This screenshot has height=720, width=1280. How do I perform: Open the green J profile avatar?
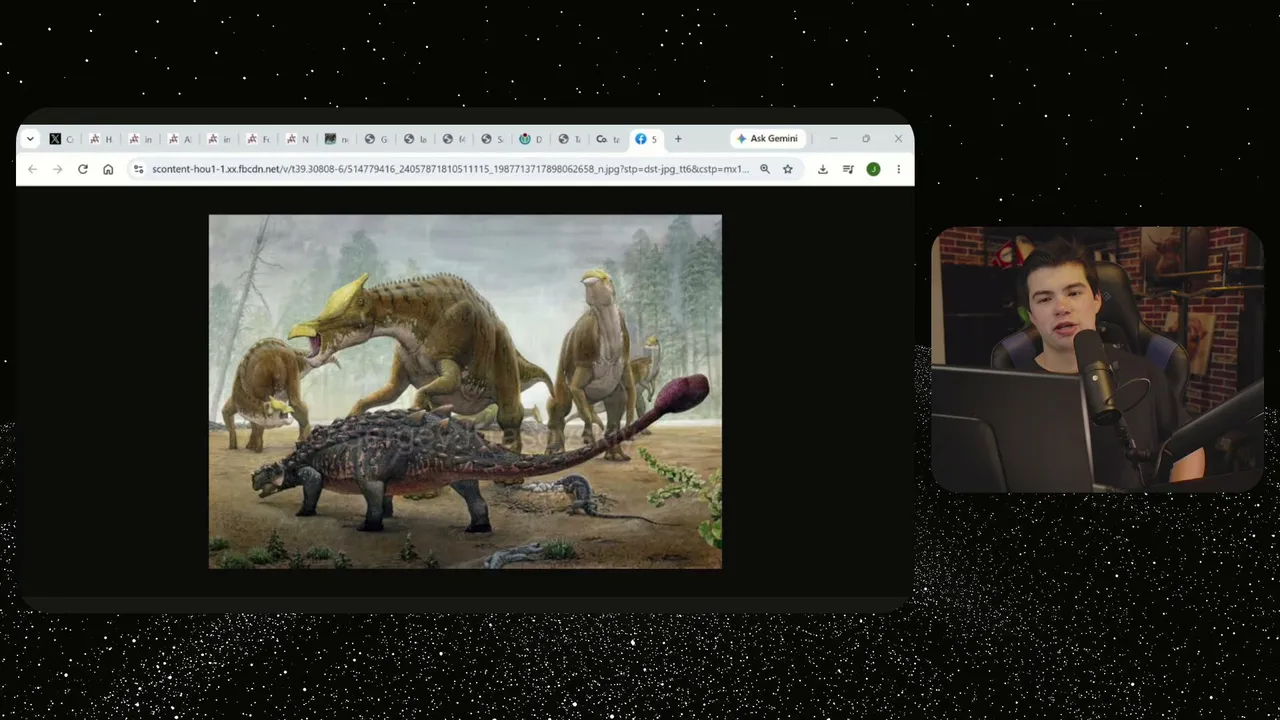[x=873, y=169]
